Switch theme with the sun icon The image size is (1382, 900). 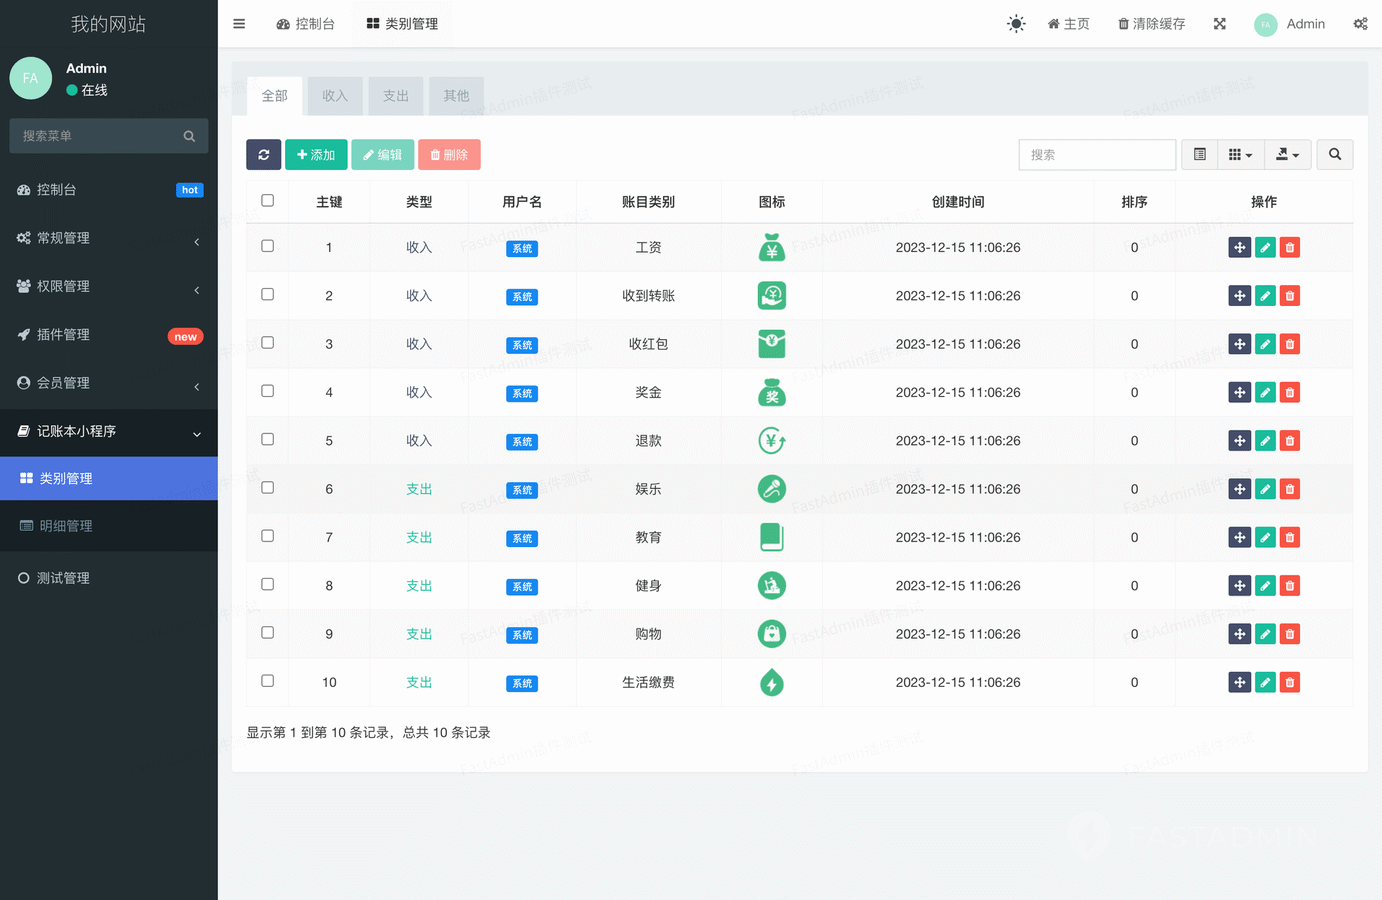(1016, 24)
